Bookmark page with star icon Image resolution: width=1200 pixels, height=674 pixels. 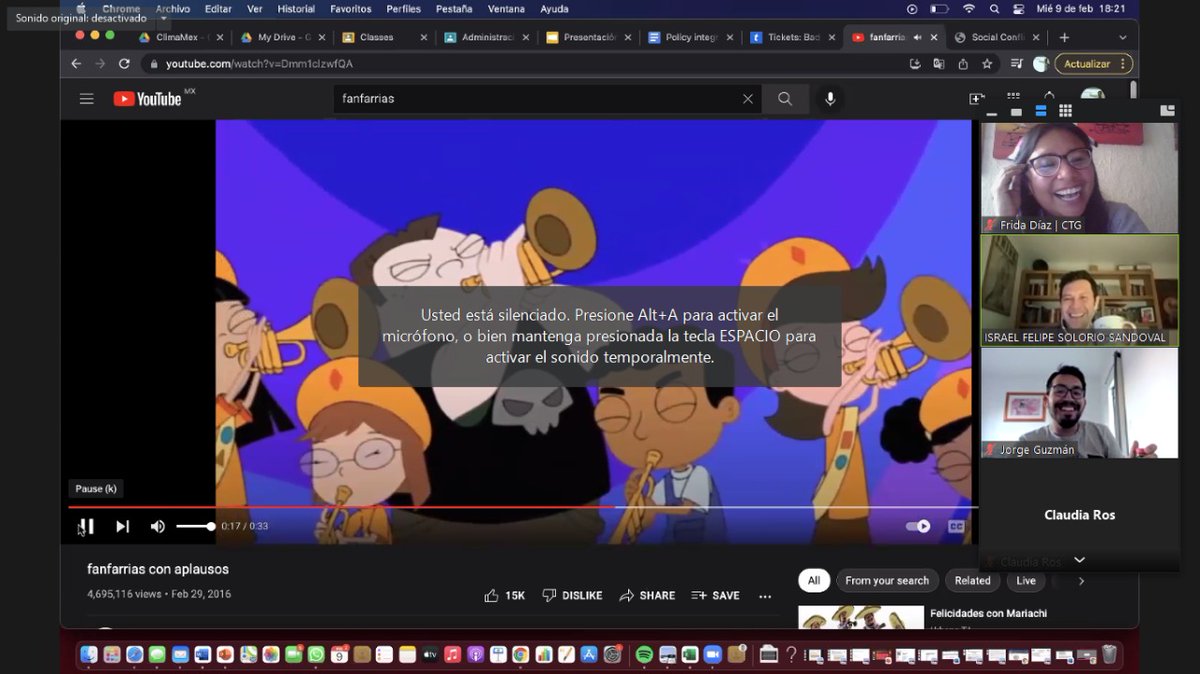pos(987,63)
